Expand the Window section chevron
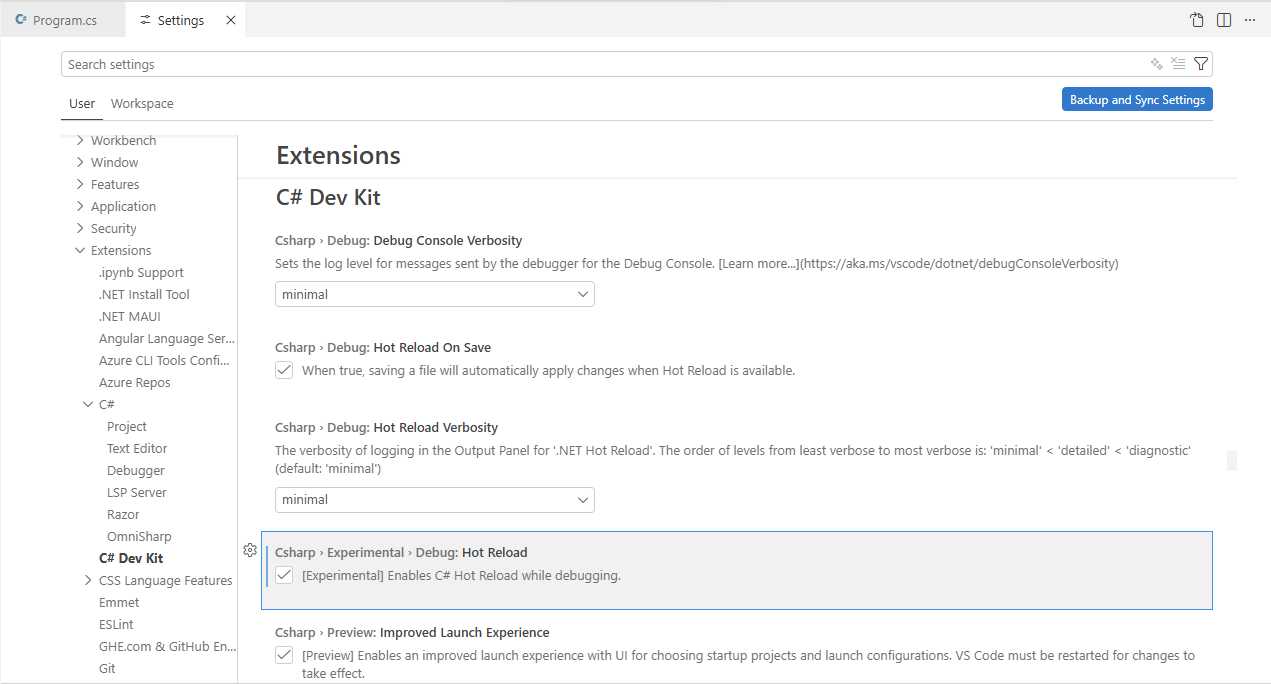This screenshot has height=684, width=1271. click(80, 162)
